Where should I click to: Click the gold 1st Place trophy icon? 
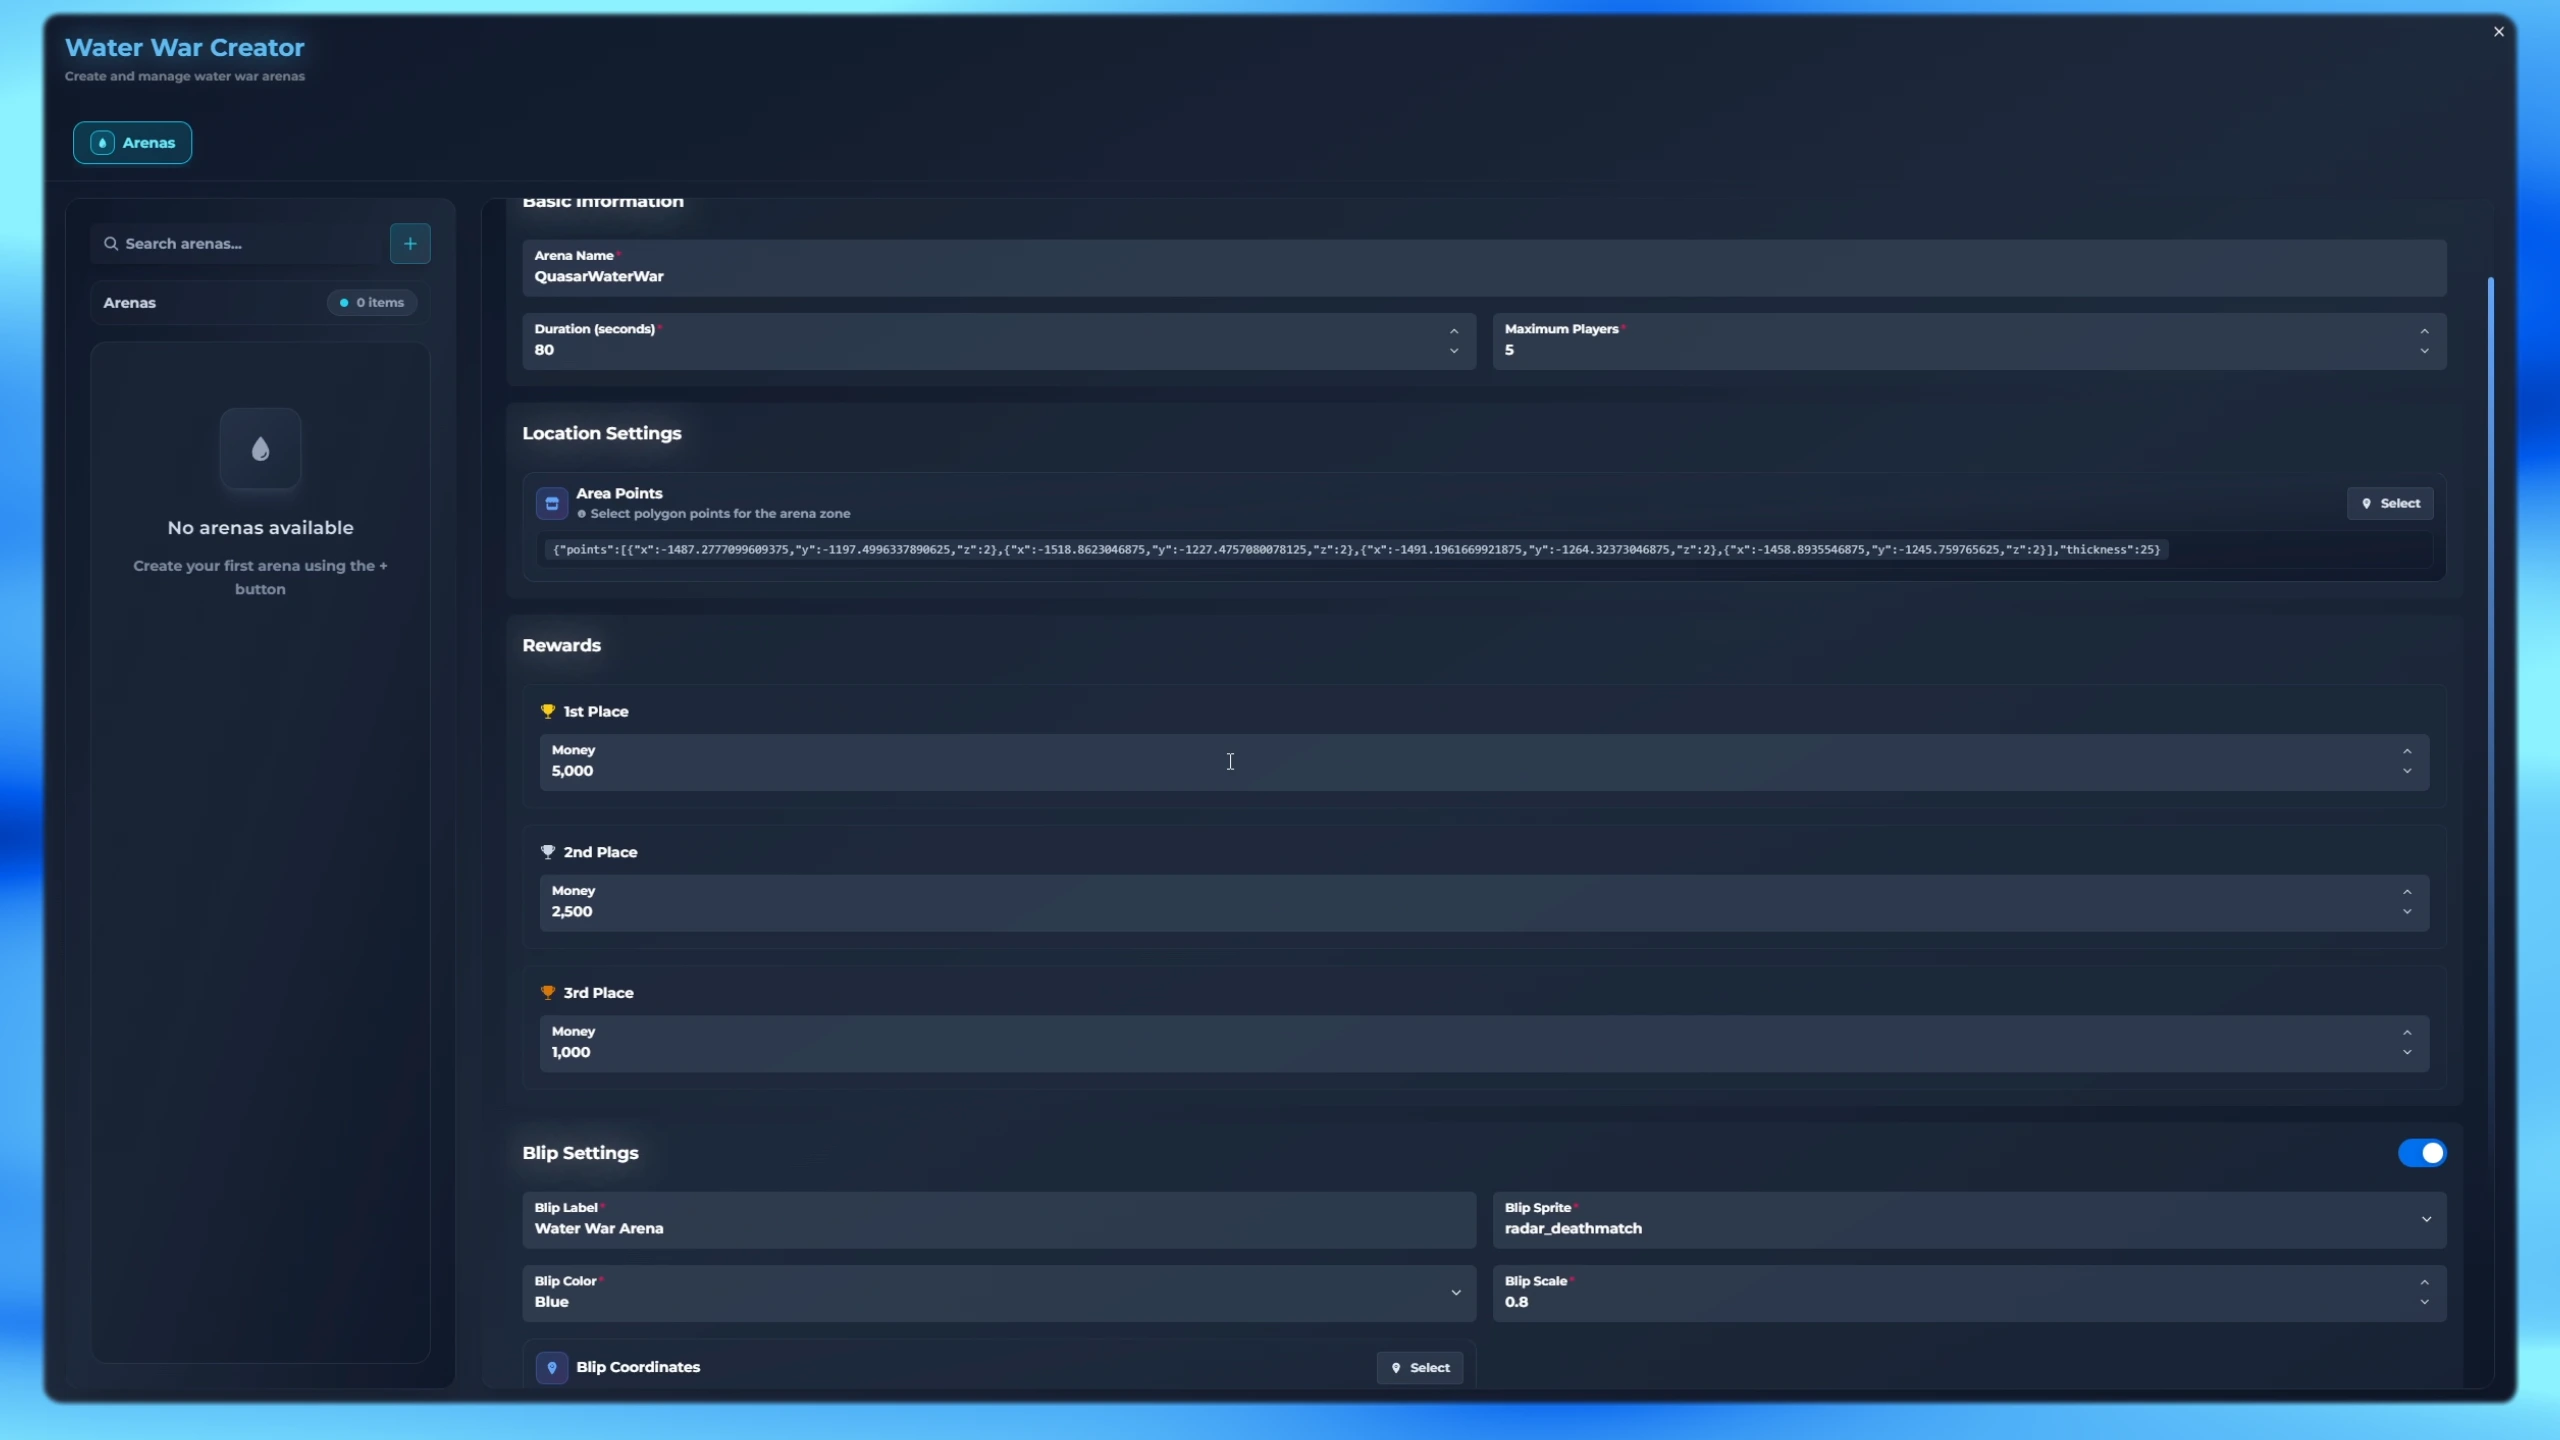coord(547,711)
